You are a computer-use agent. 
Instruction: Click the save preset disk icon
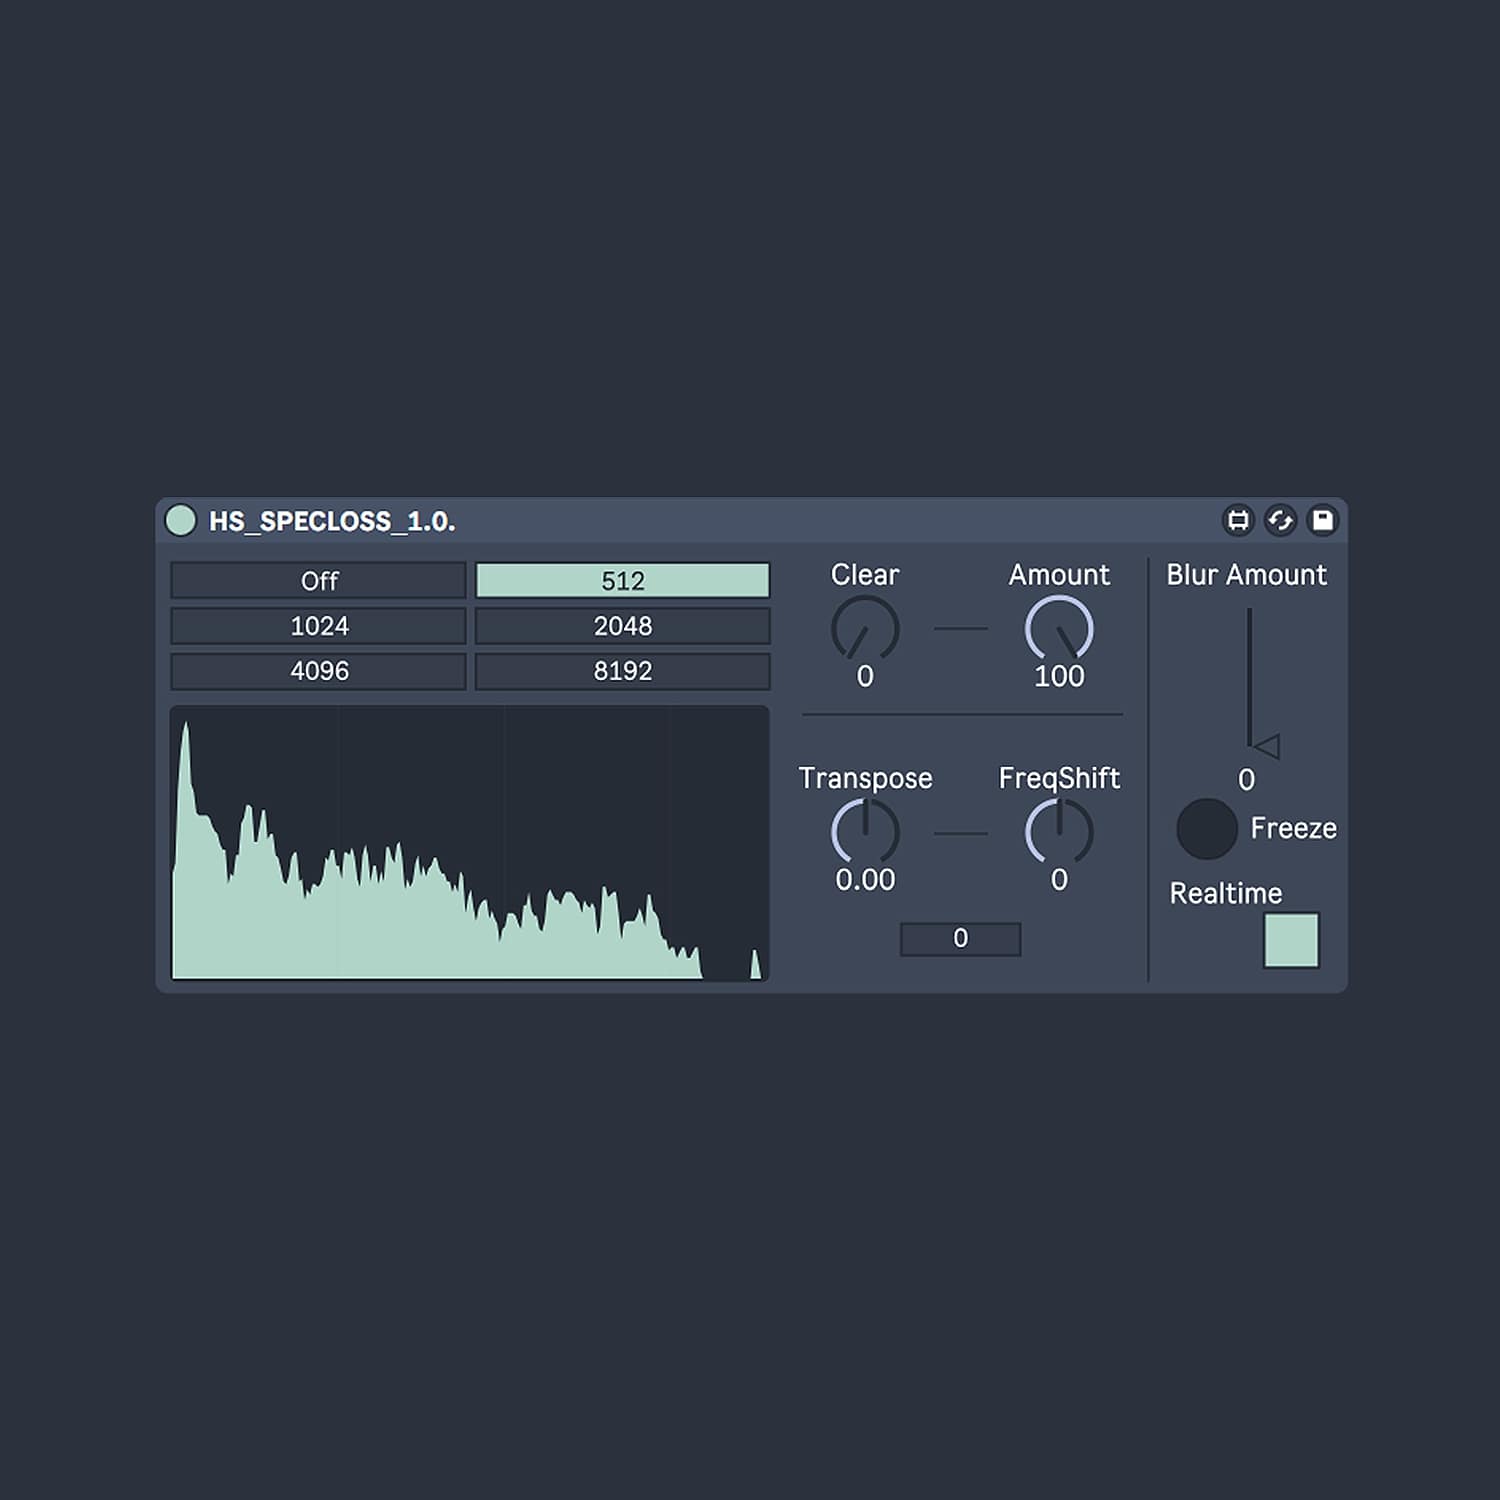[x=1322, y=520]
